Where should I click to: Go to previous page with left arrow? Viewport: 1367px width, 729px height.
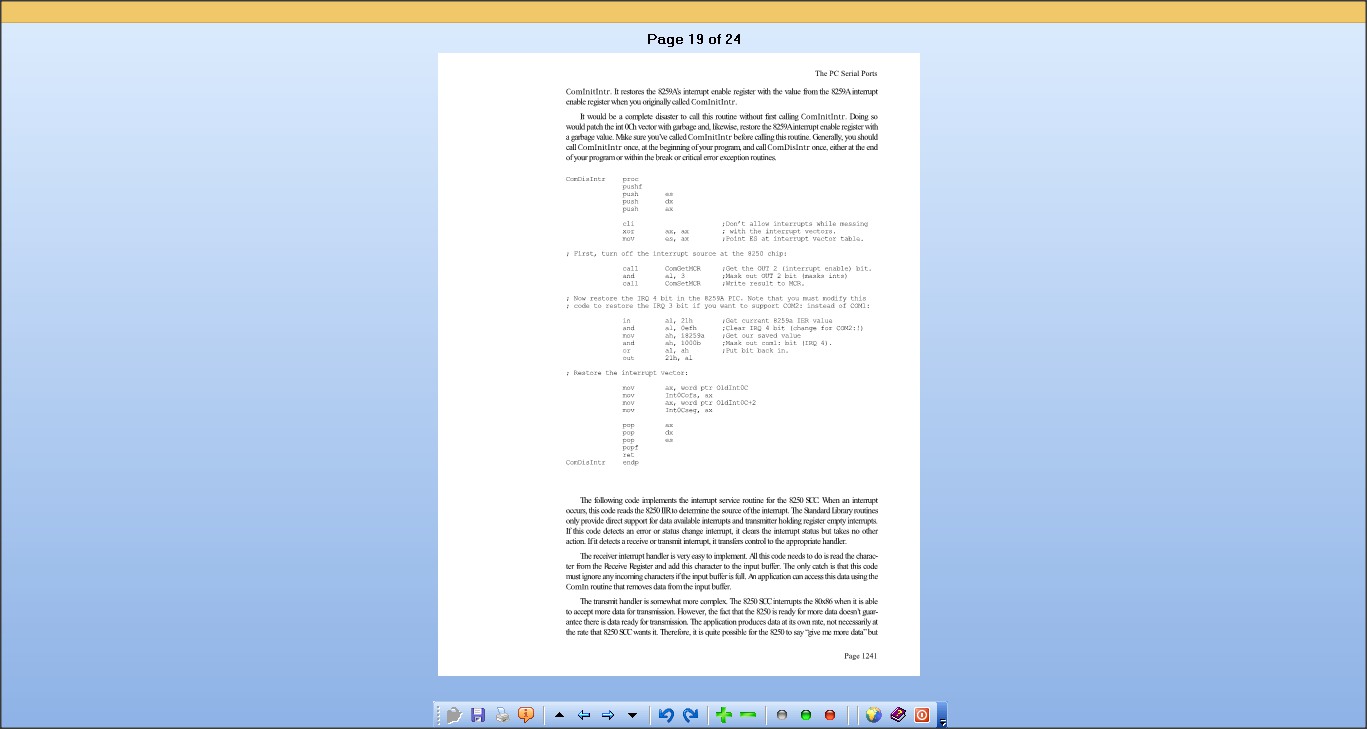[583, 715]
